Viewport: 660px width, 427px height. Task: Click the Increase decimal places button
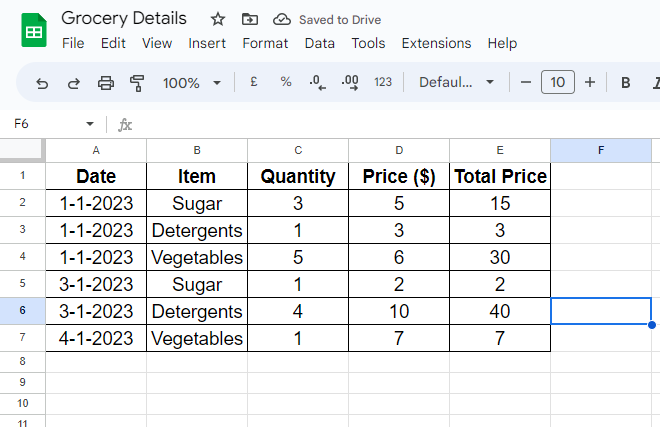[350, 82]
